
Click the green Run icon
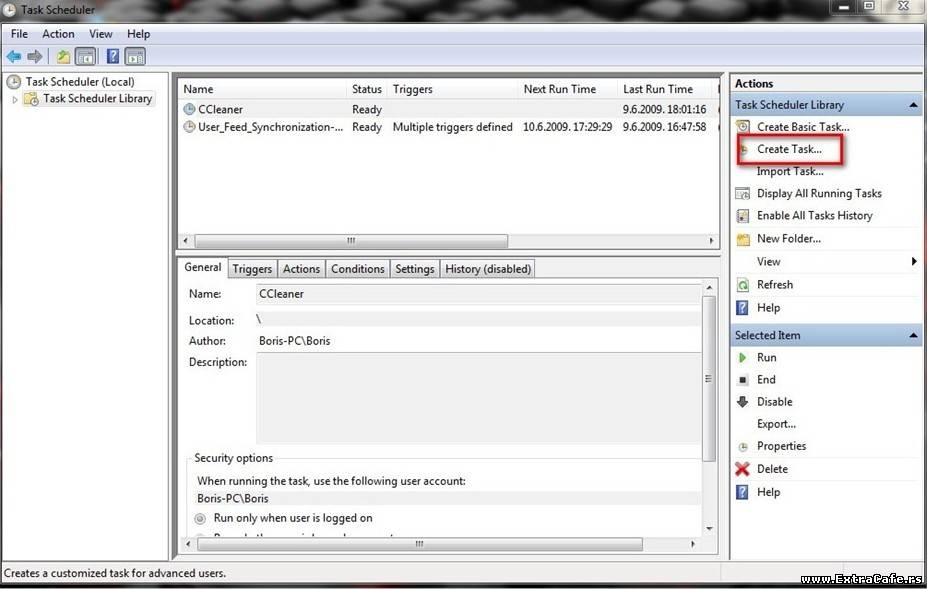[x=742, y=358]
